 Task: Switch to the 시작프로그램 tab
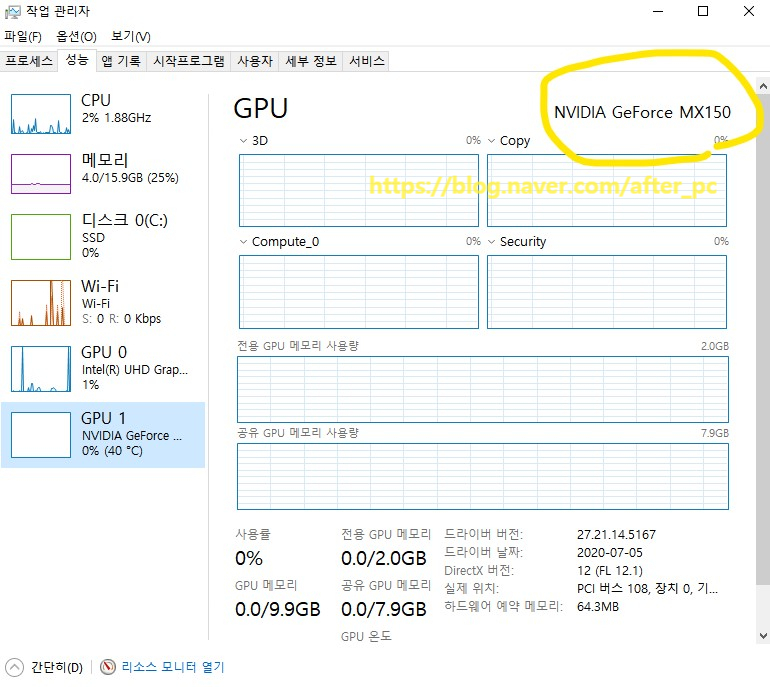pyautogui.click(x=189, y=61)
